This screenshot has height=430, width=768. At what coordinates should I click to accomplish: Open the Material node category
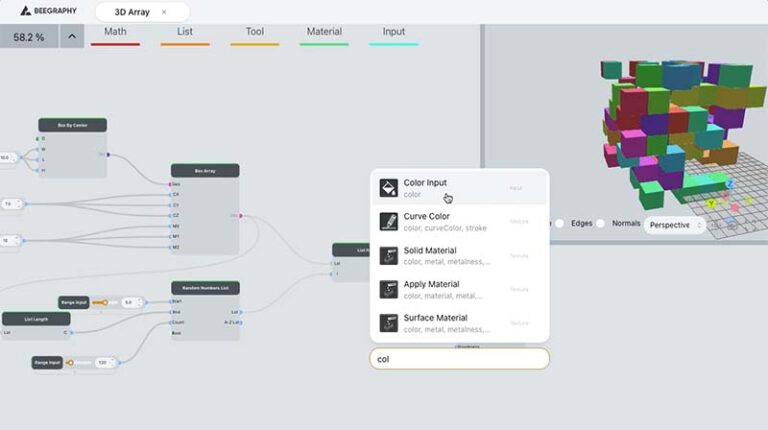click(x=324, y=32)
